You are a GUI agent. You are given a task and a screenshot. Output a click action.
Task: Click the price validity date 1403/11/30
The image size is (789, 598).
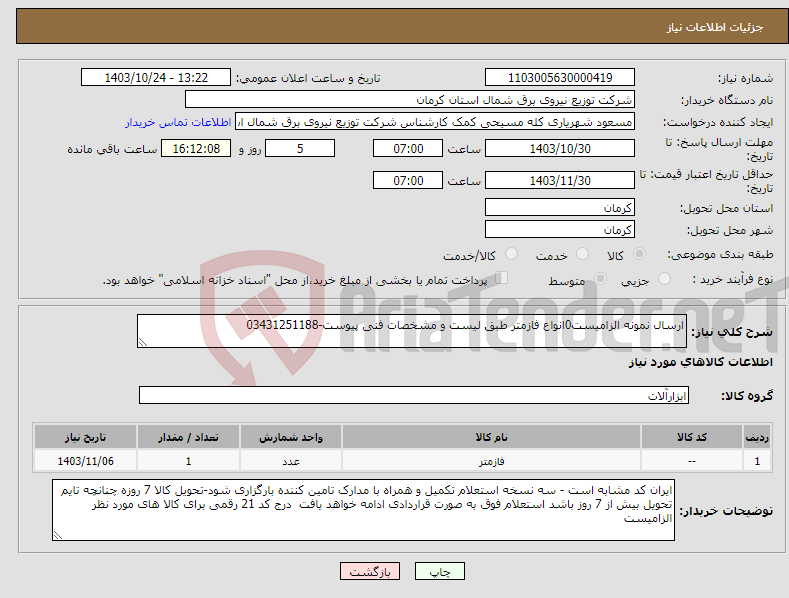(x=560, y=180)
